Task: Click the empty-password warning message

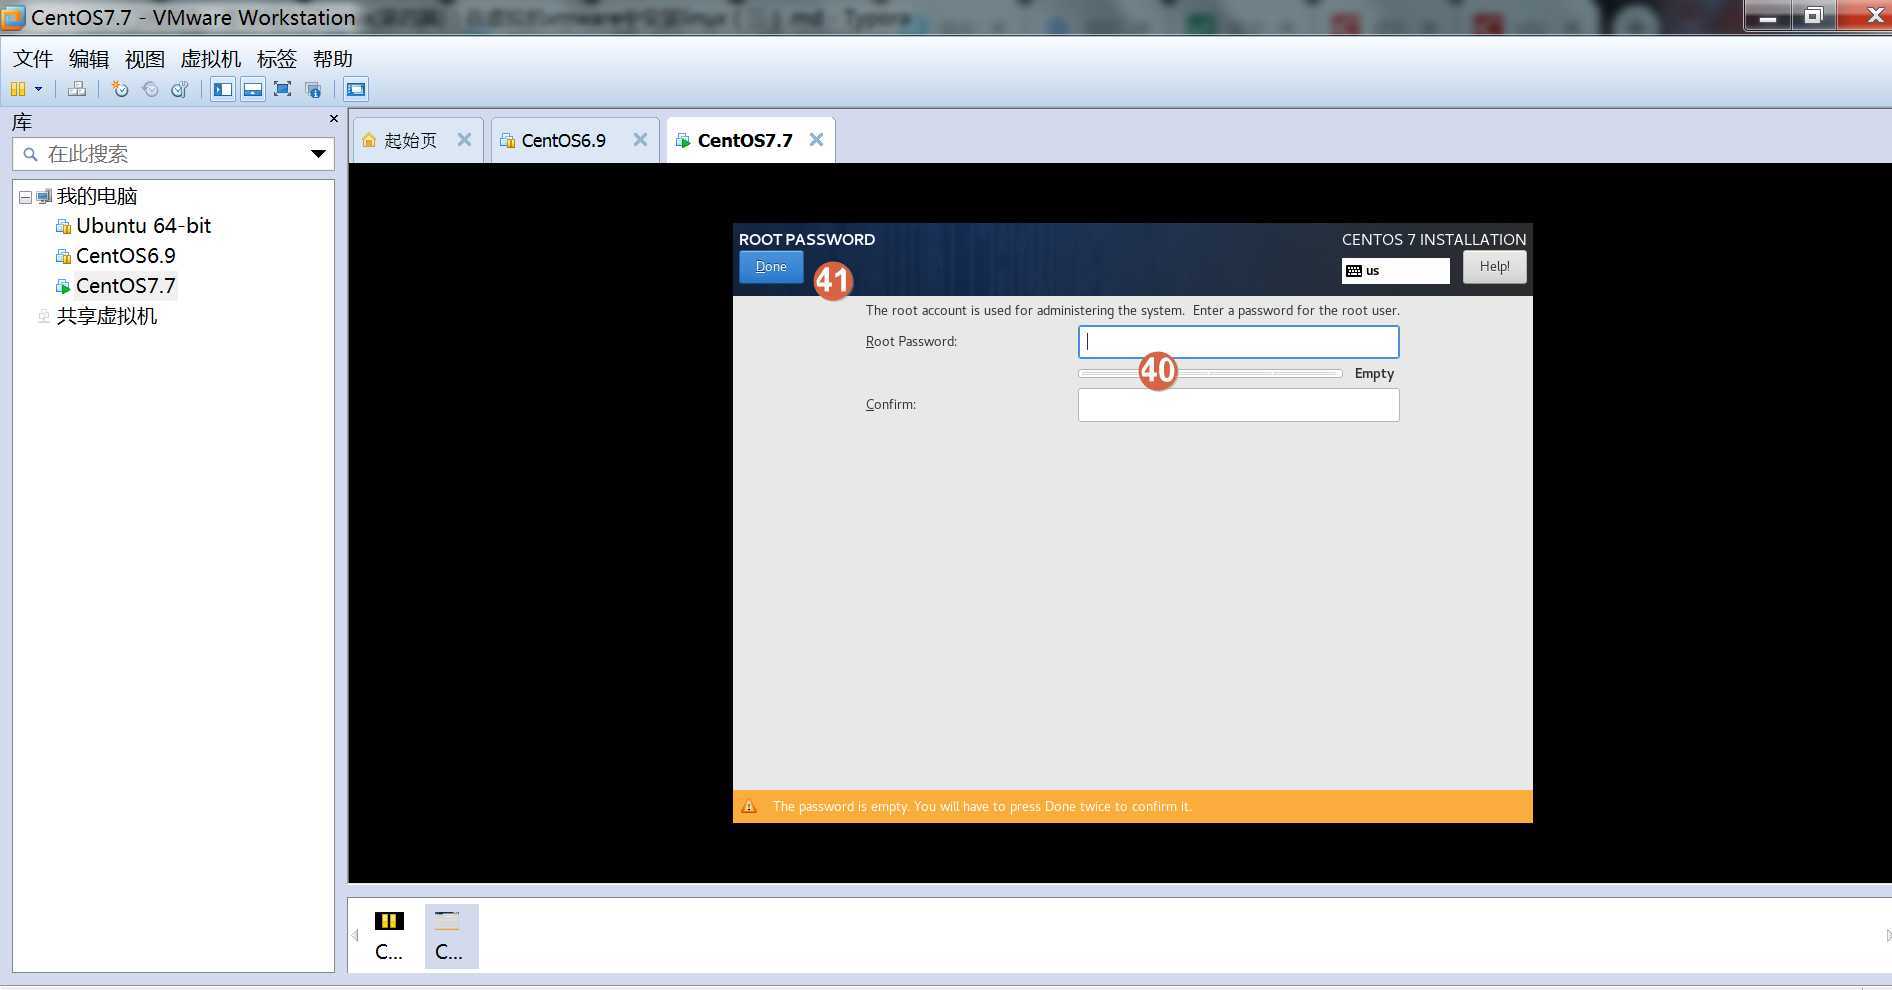Action: (x=982, y=807)
